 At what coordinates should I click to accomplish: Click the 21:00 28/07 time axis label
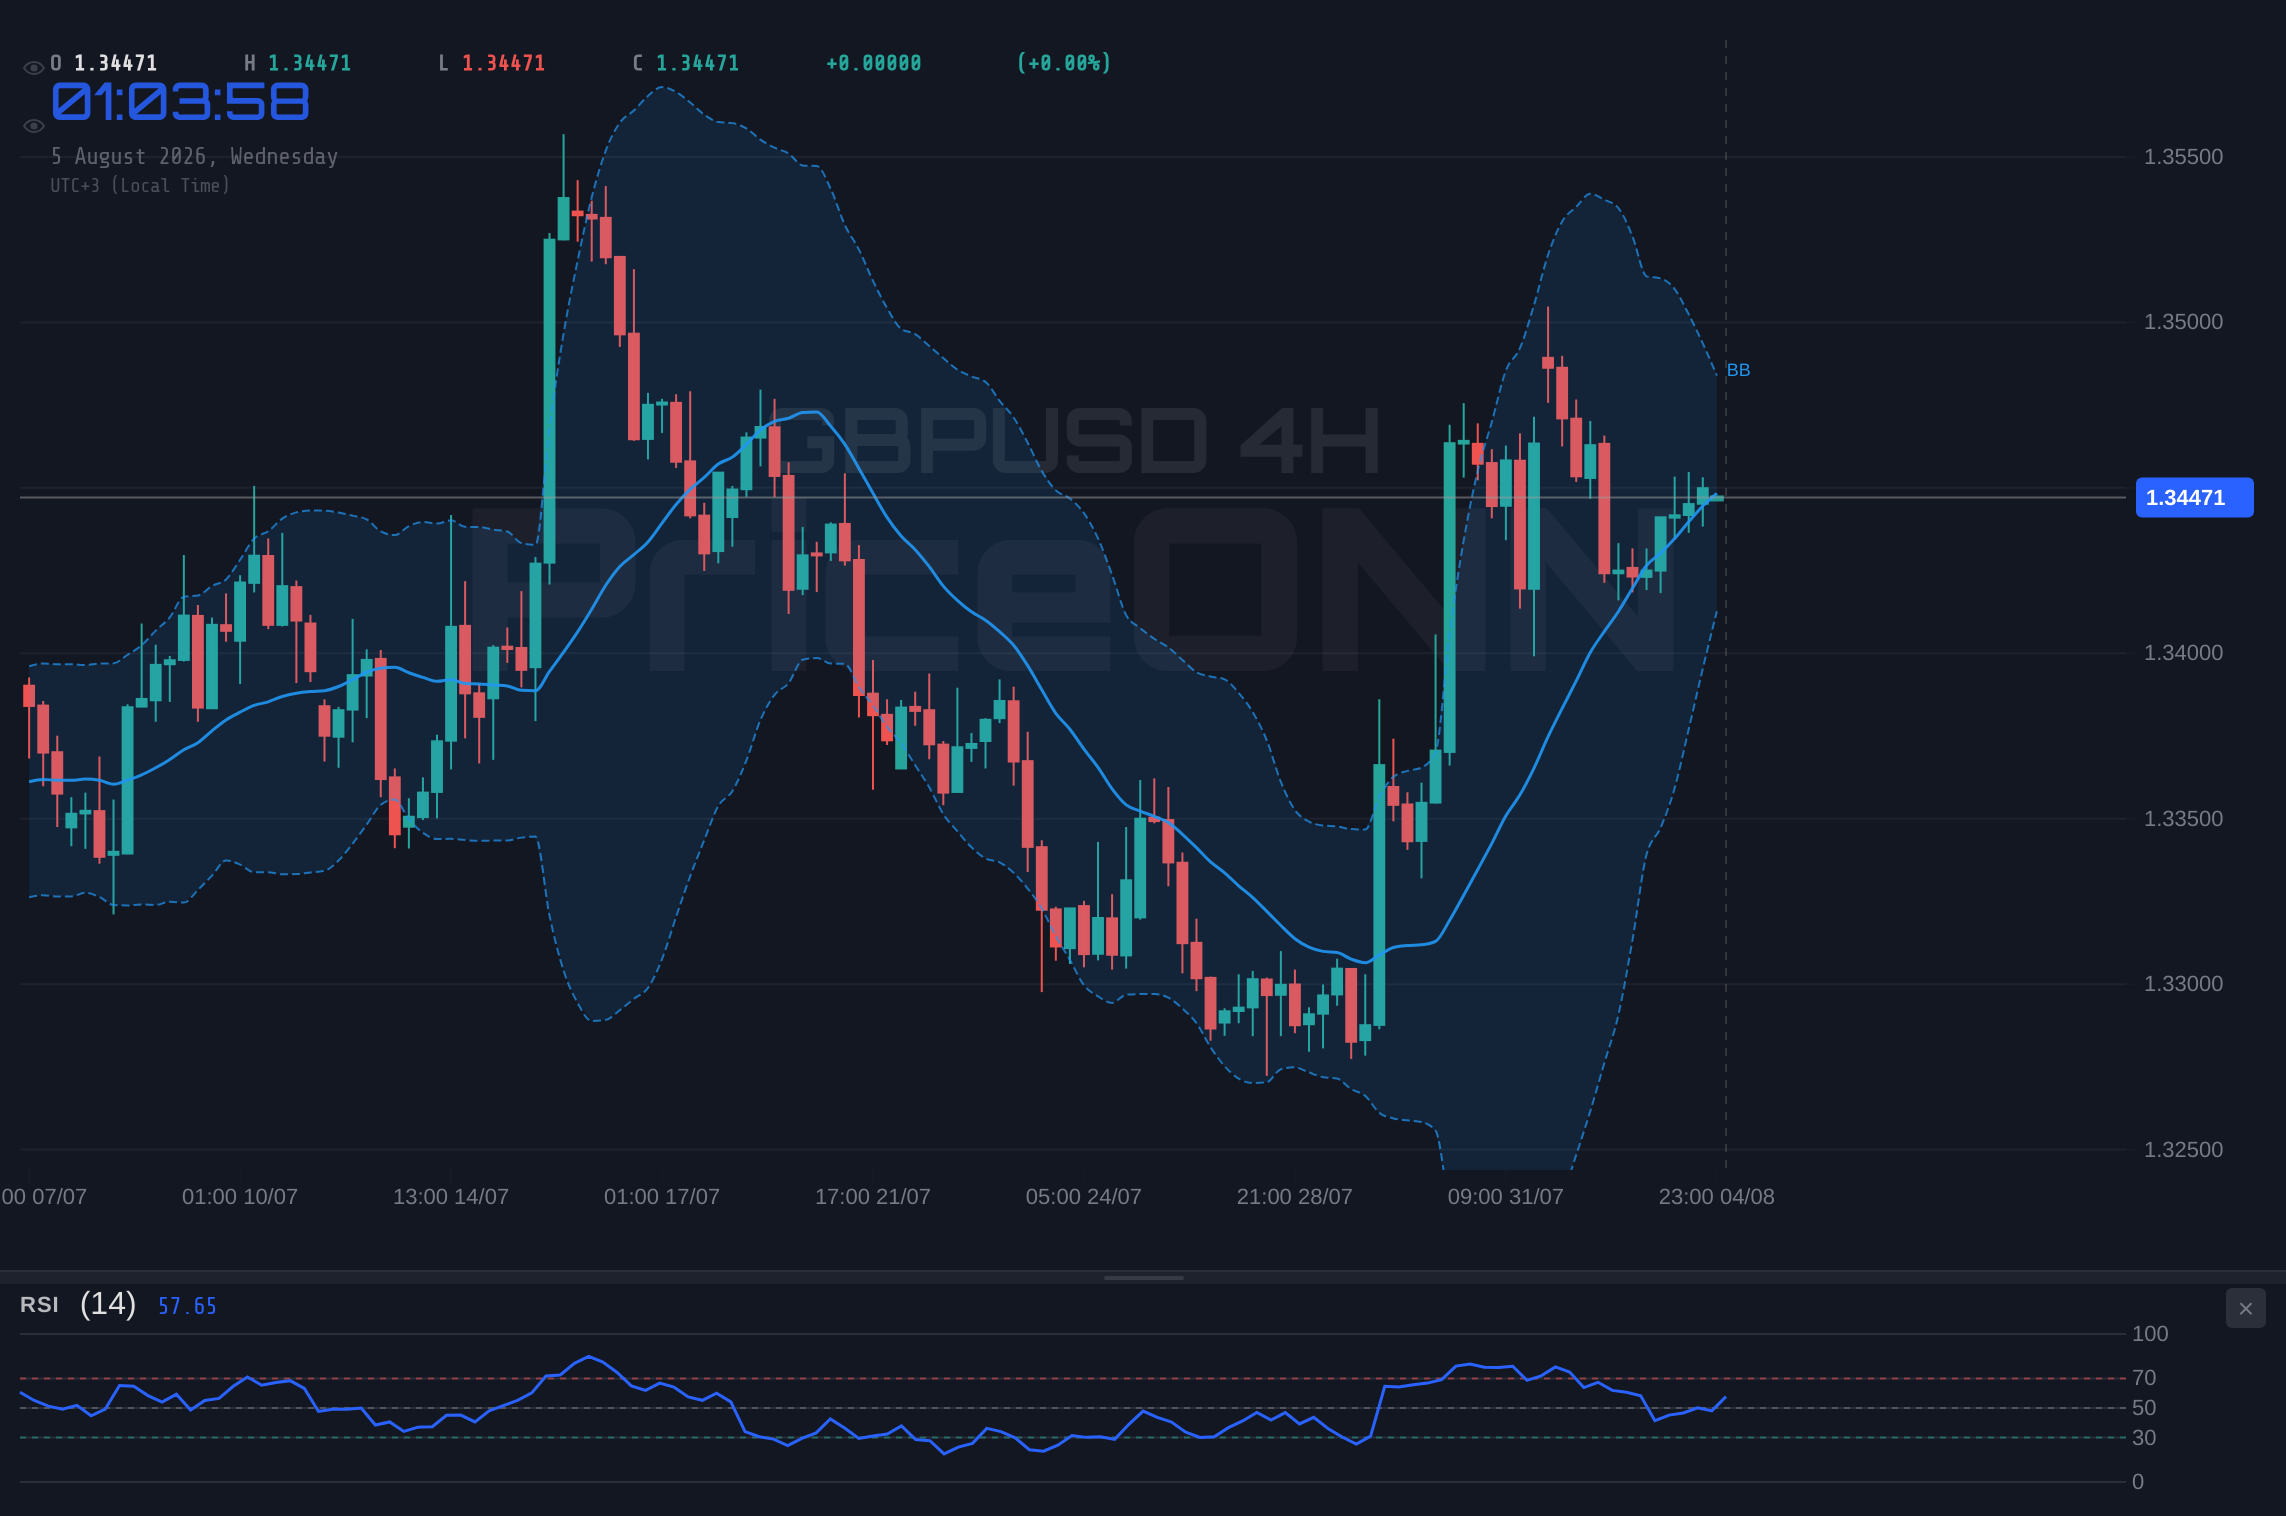click(x=1295, y=1197)
